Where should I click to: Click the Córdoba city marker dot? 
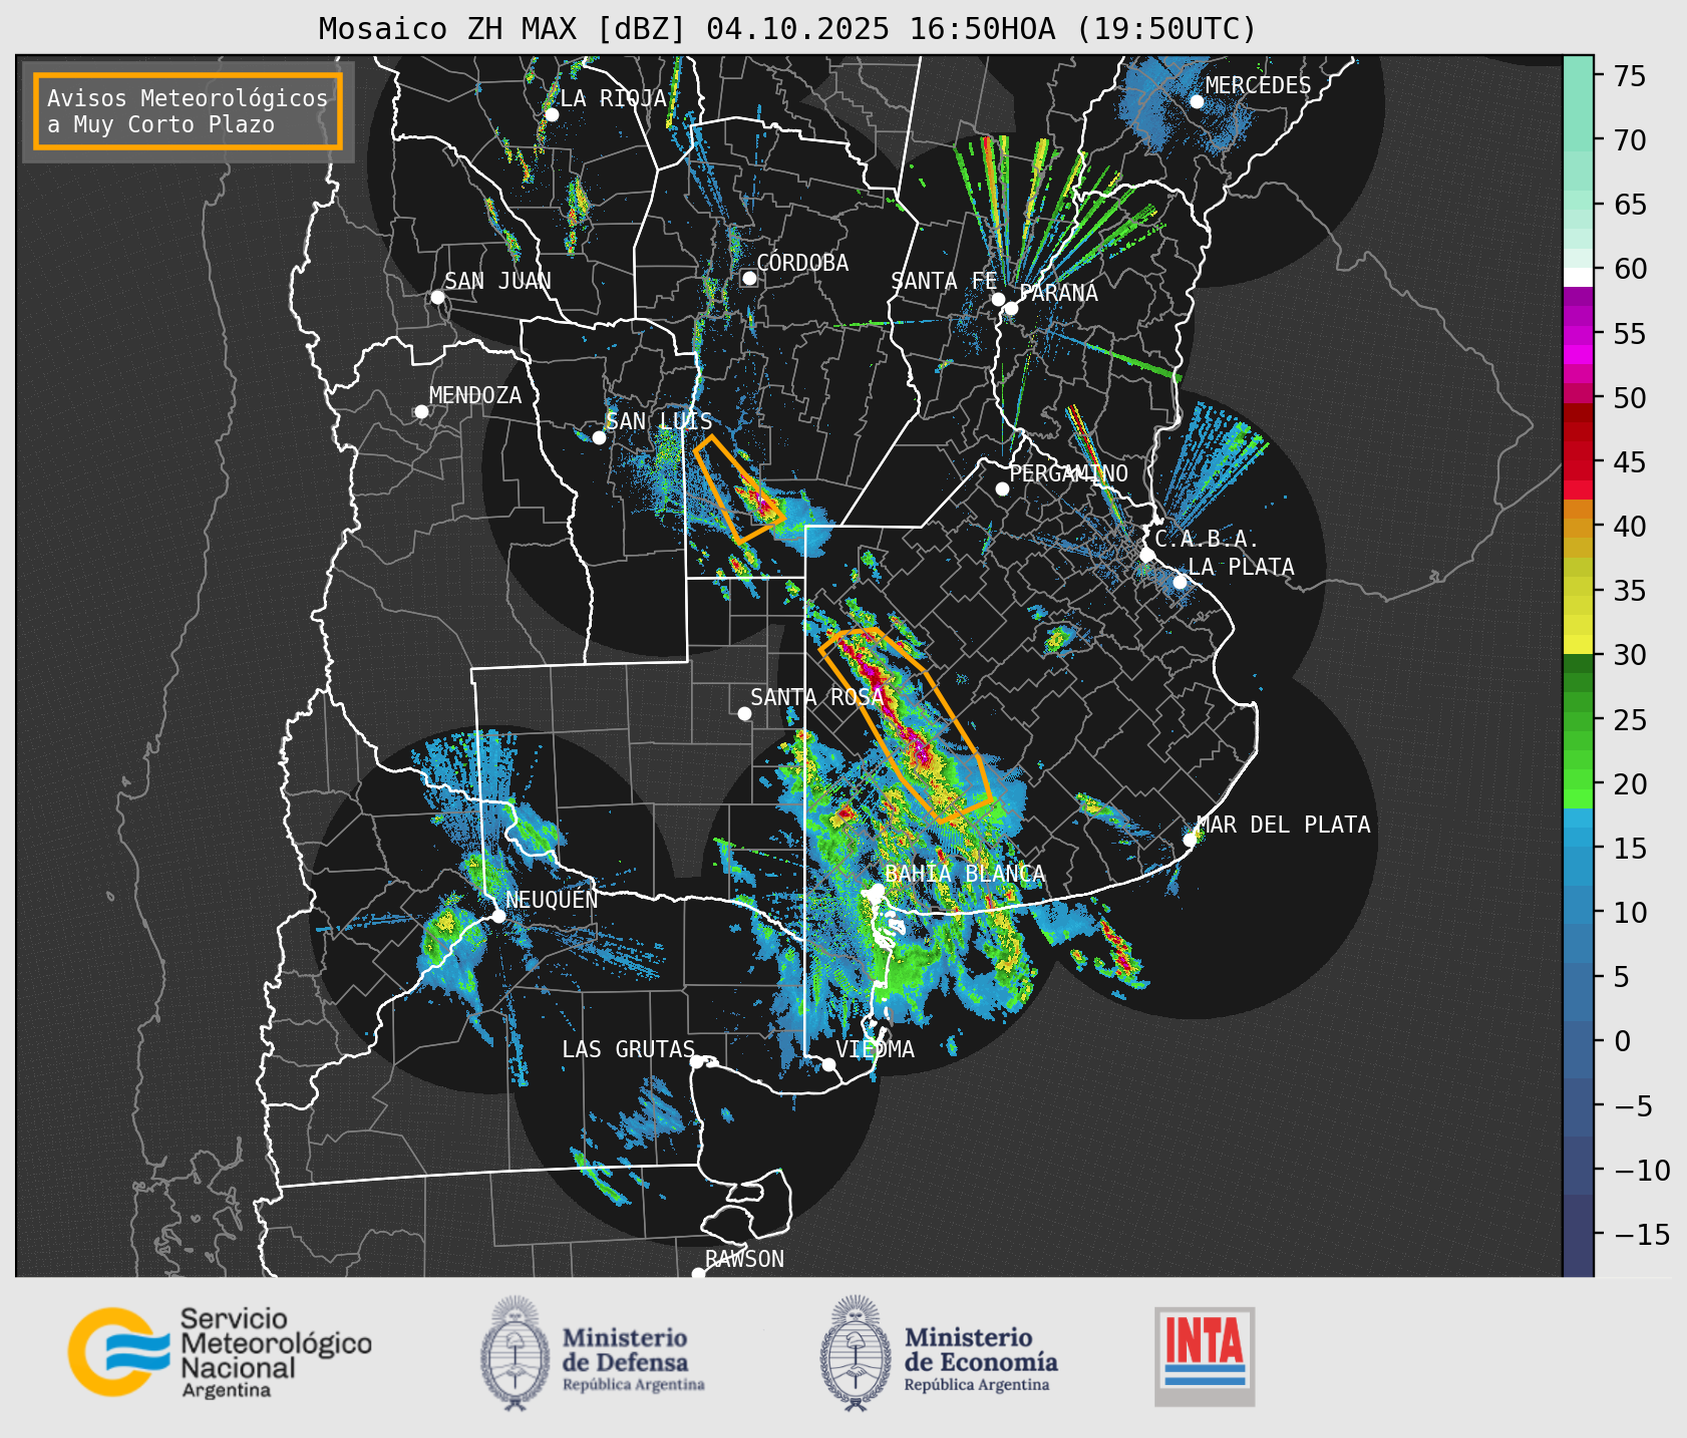(749, 278)
